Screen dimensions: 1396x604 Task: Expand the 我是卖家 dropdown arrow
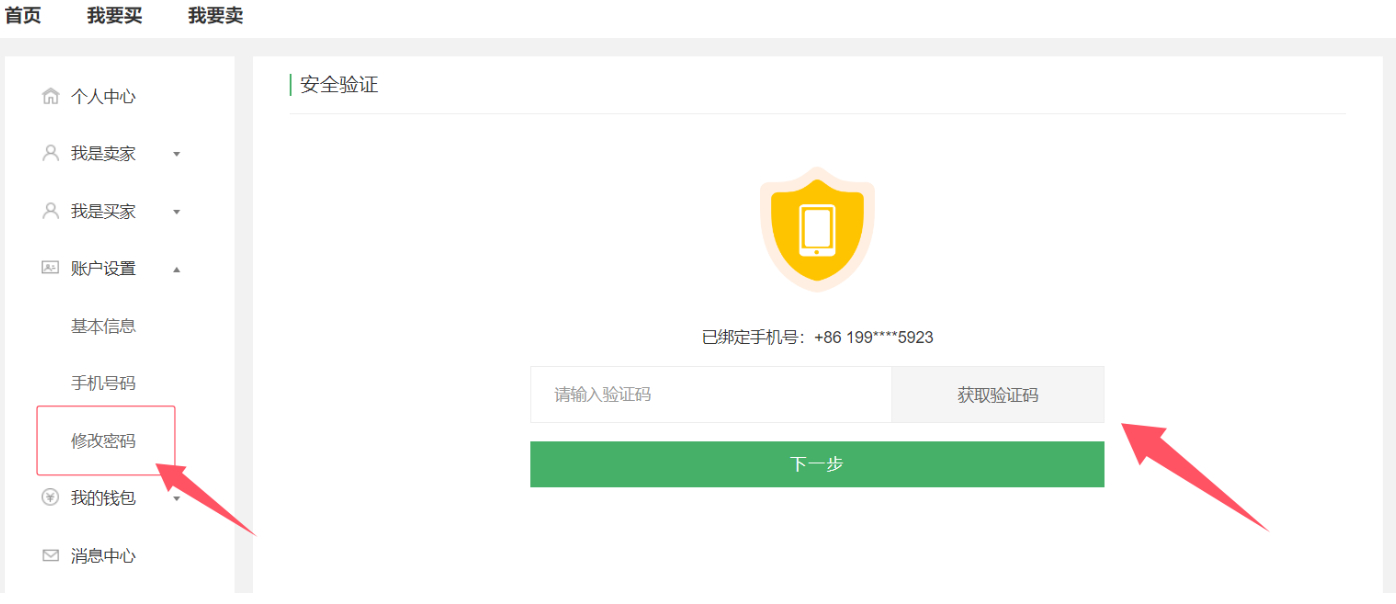[177, 155]
